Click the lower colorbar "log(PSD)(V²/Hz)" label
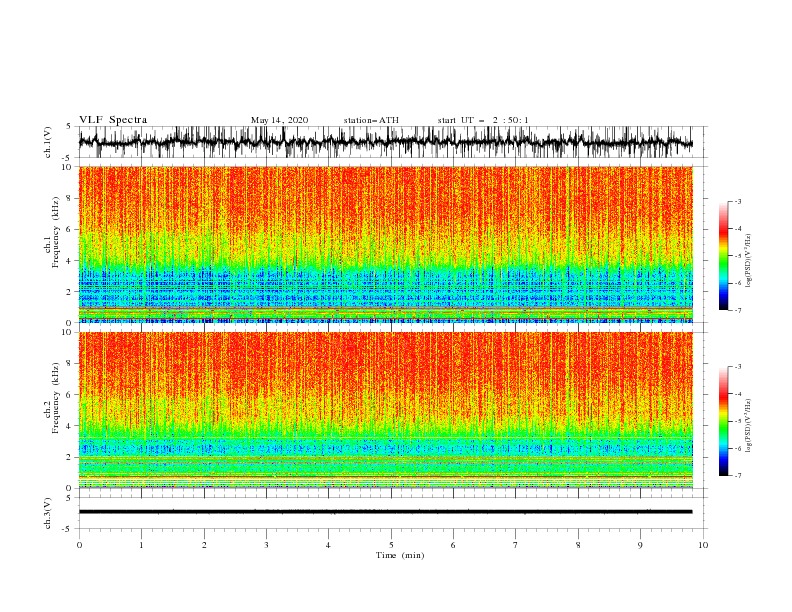The image size is (792, 612). [x=748, y=426]
